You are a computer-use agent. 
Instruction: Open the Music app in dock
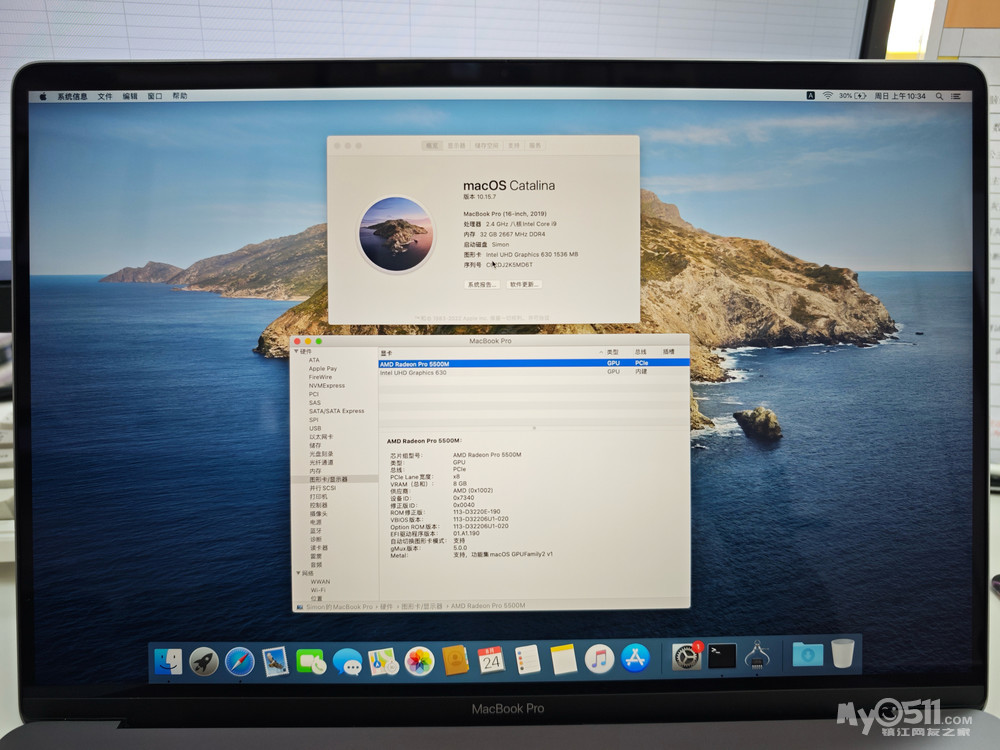click(x=599, y=659)
